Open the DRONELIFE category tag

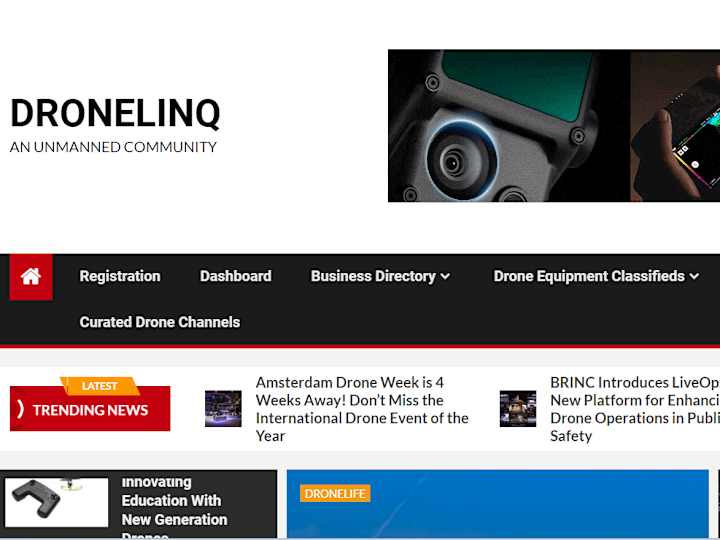(335, 494)
